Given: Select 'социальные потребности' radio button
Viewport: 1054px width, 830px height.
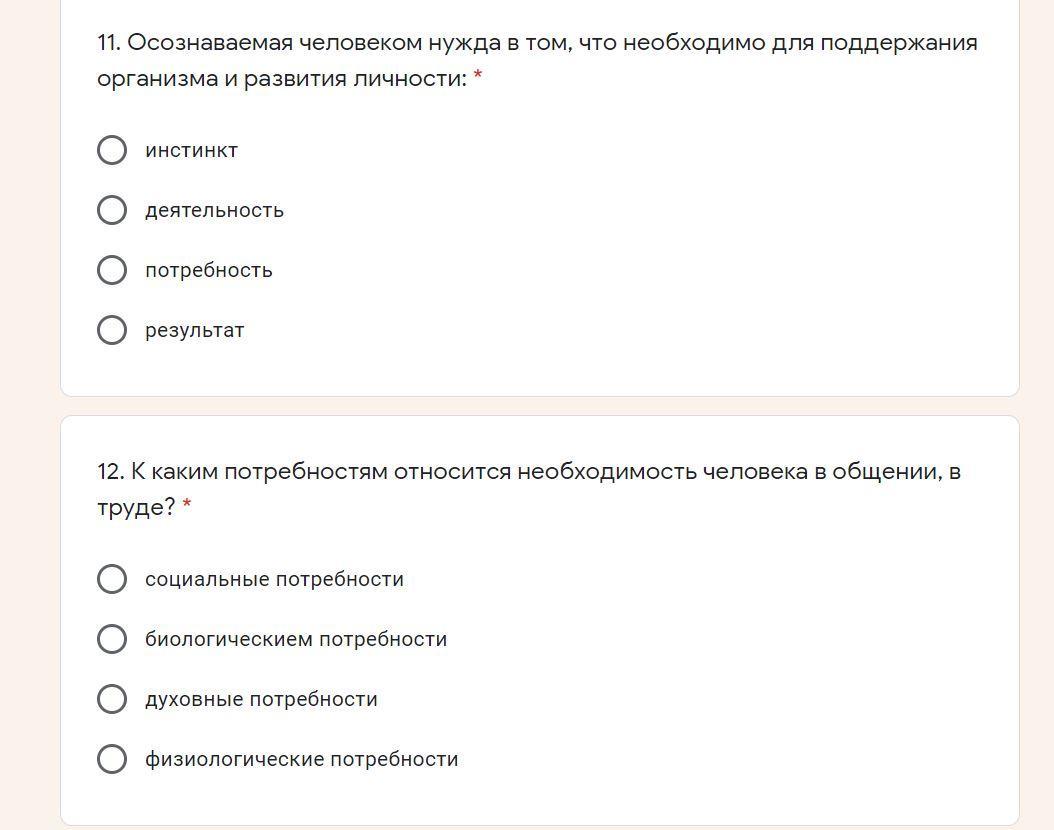Looking at the screenshot, I should point(112,579).
